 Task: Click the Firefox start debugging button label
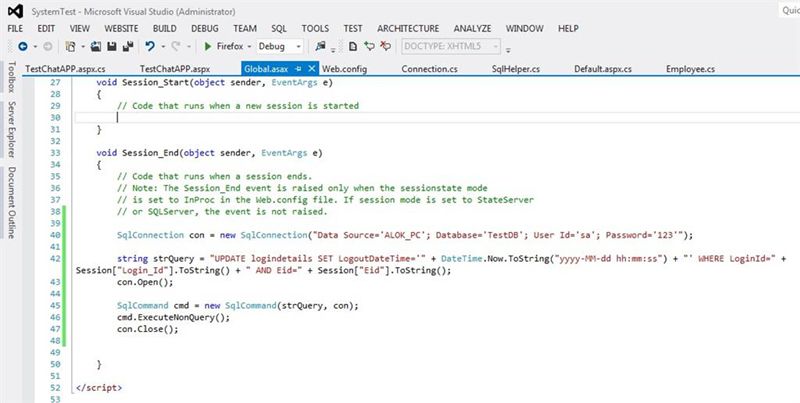click(x=230, y=46)
